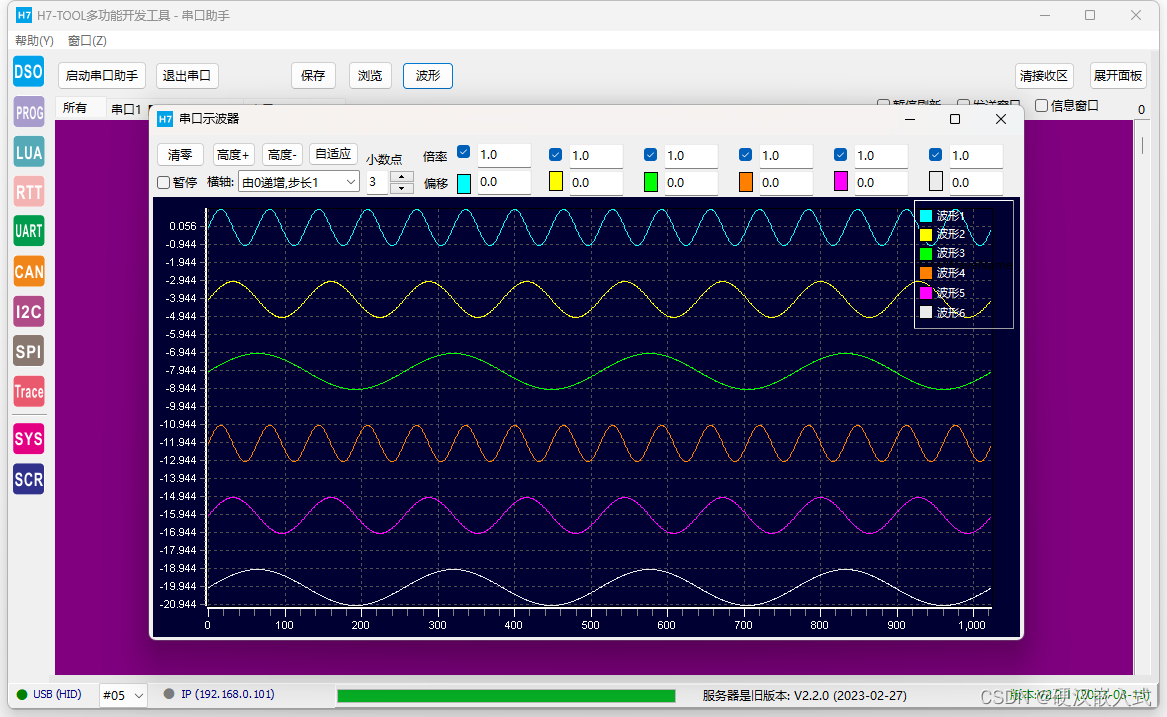
Task: Increase decimal places with the up arrow
Action: coord(402,176)
